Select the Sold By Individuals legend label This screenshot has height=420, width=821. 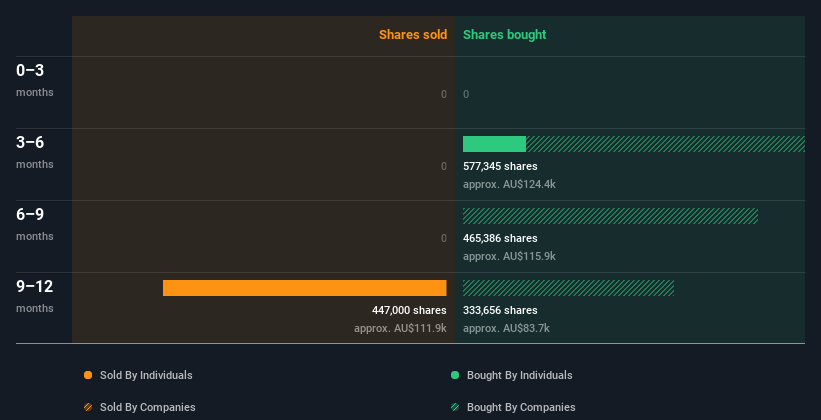coord(146,375)
